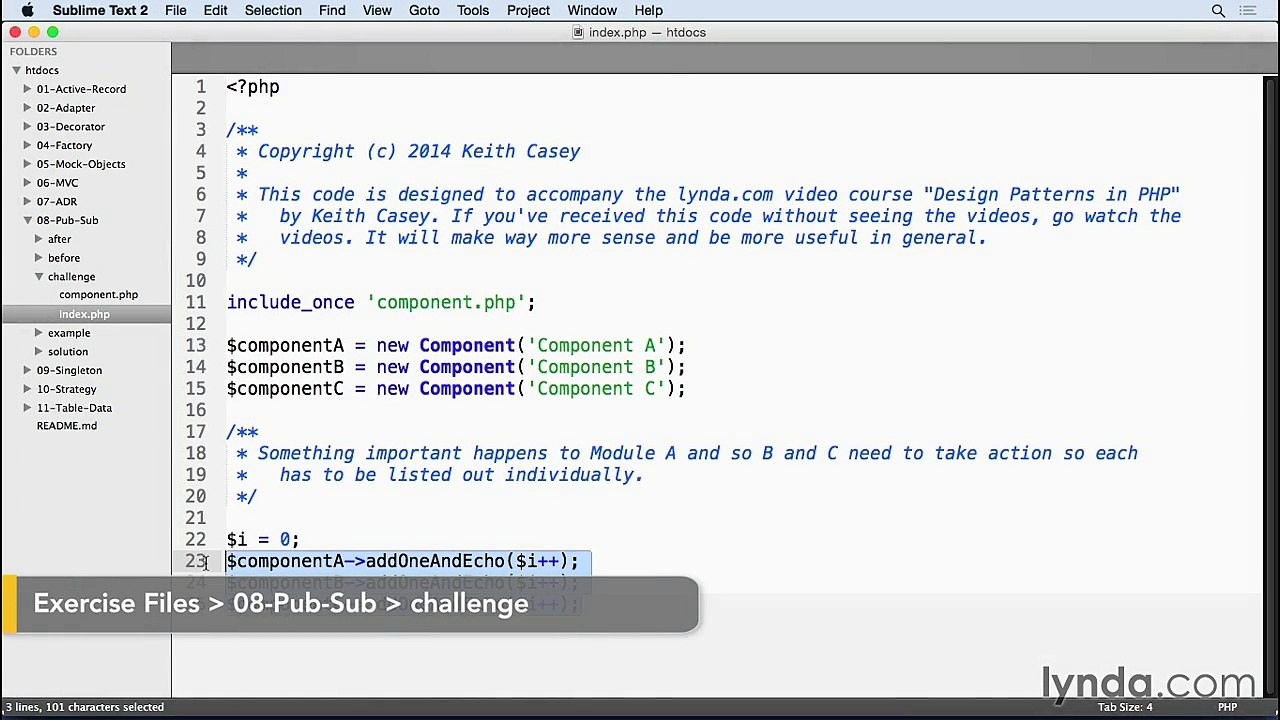Open Spotlight search in the menu bar
1280x720 pixels.
pos(1218,11)
